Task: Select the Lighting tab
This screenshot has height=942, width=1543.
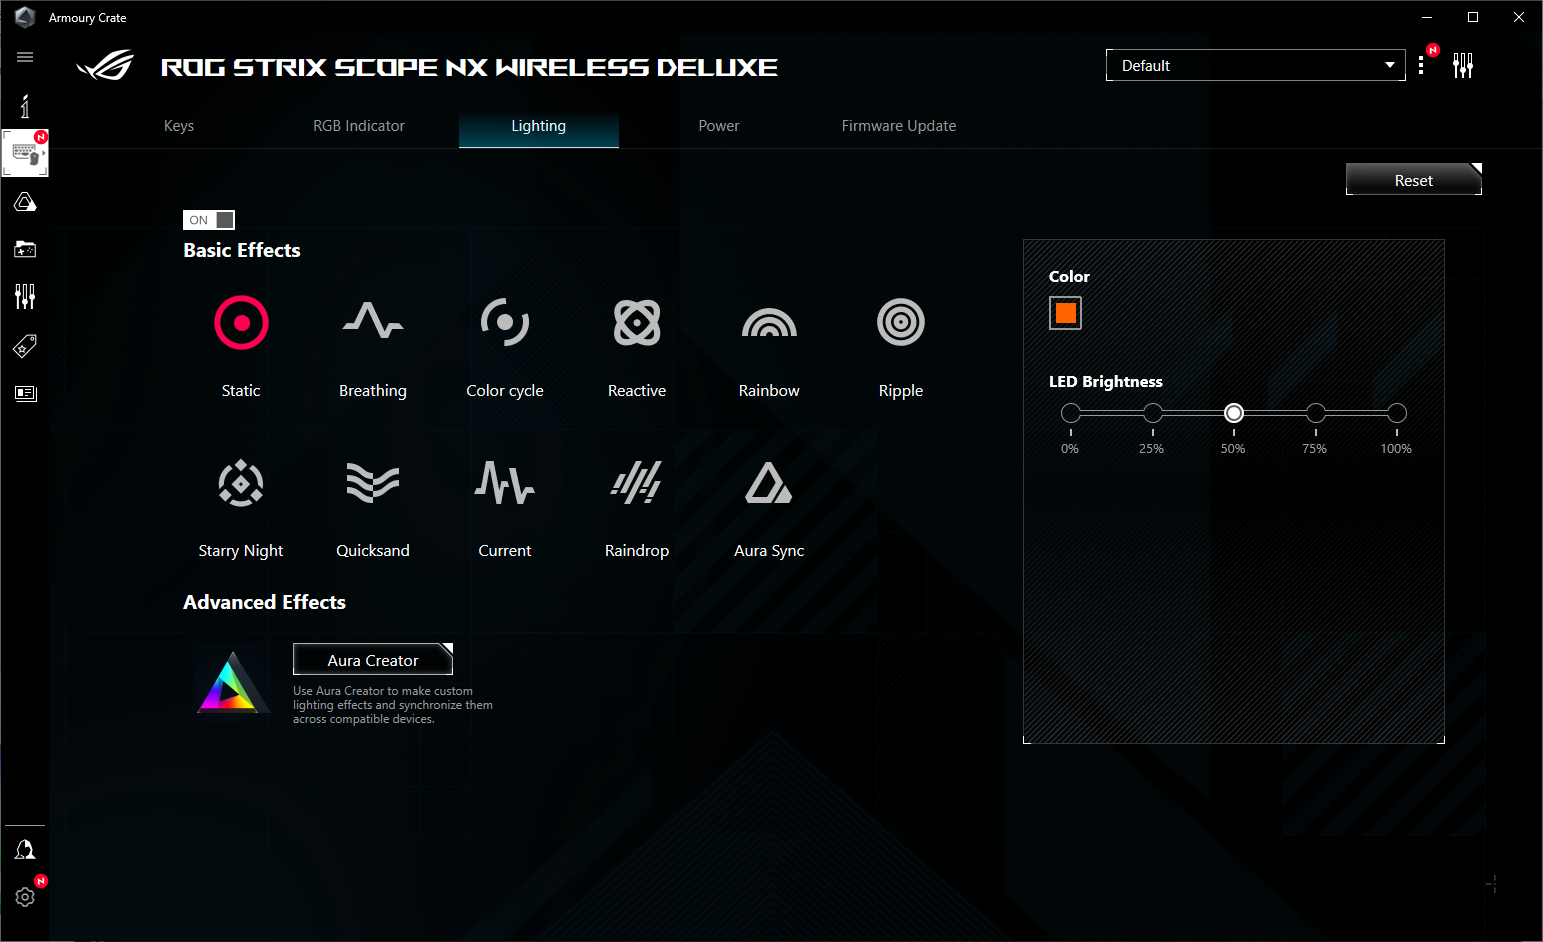Action: (539, 126)
